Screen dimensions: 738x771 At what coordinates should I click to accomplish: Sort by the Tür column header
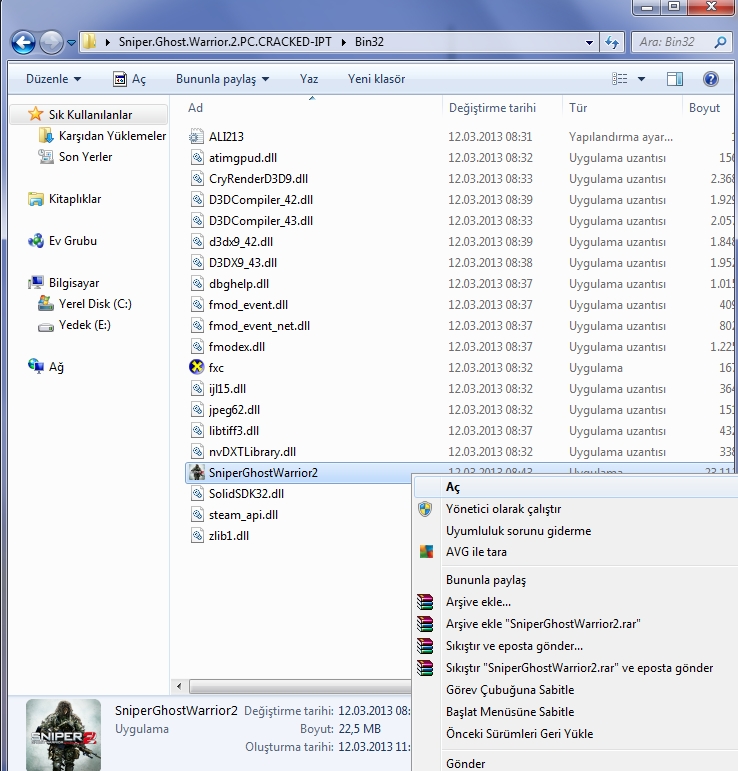[x=578, y=108]
